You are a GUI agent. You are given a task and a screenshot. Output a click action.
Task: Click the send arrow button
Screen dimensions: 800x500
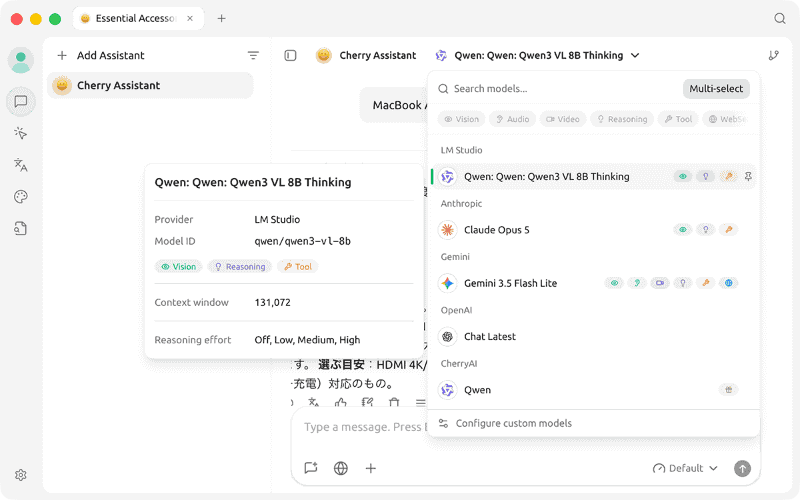[x=742, y=468]
